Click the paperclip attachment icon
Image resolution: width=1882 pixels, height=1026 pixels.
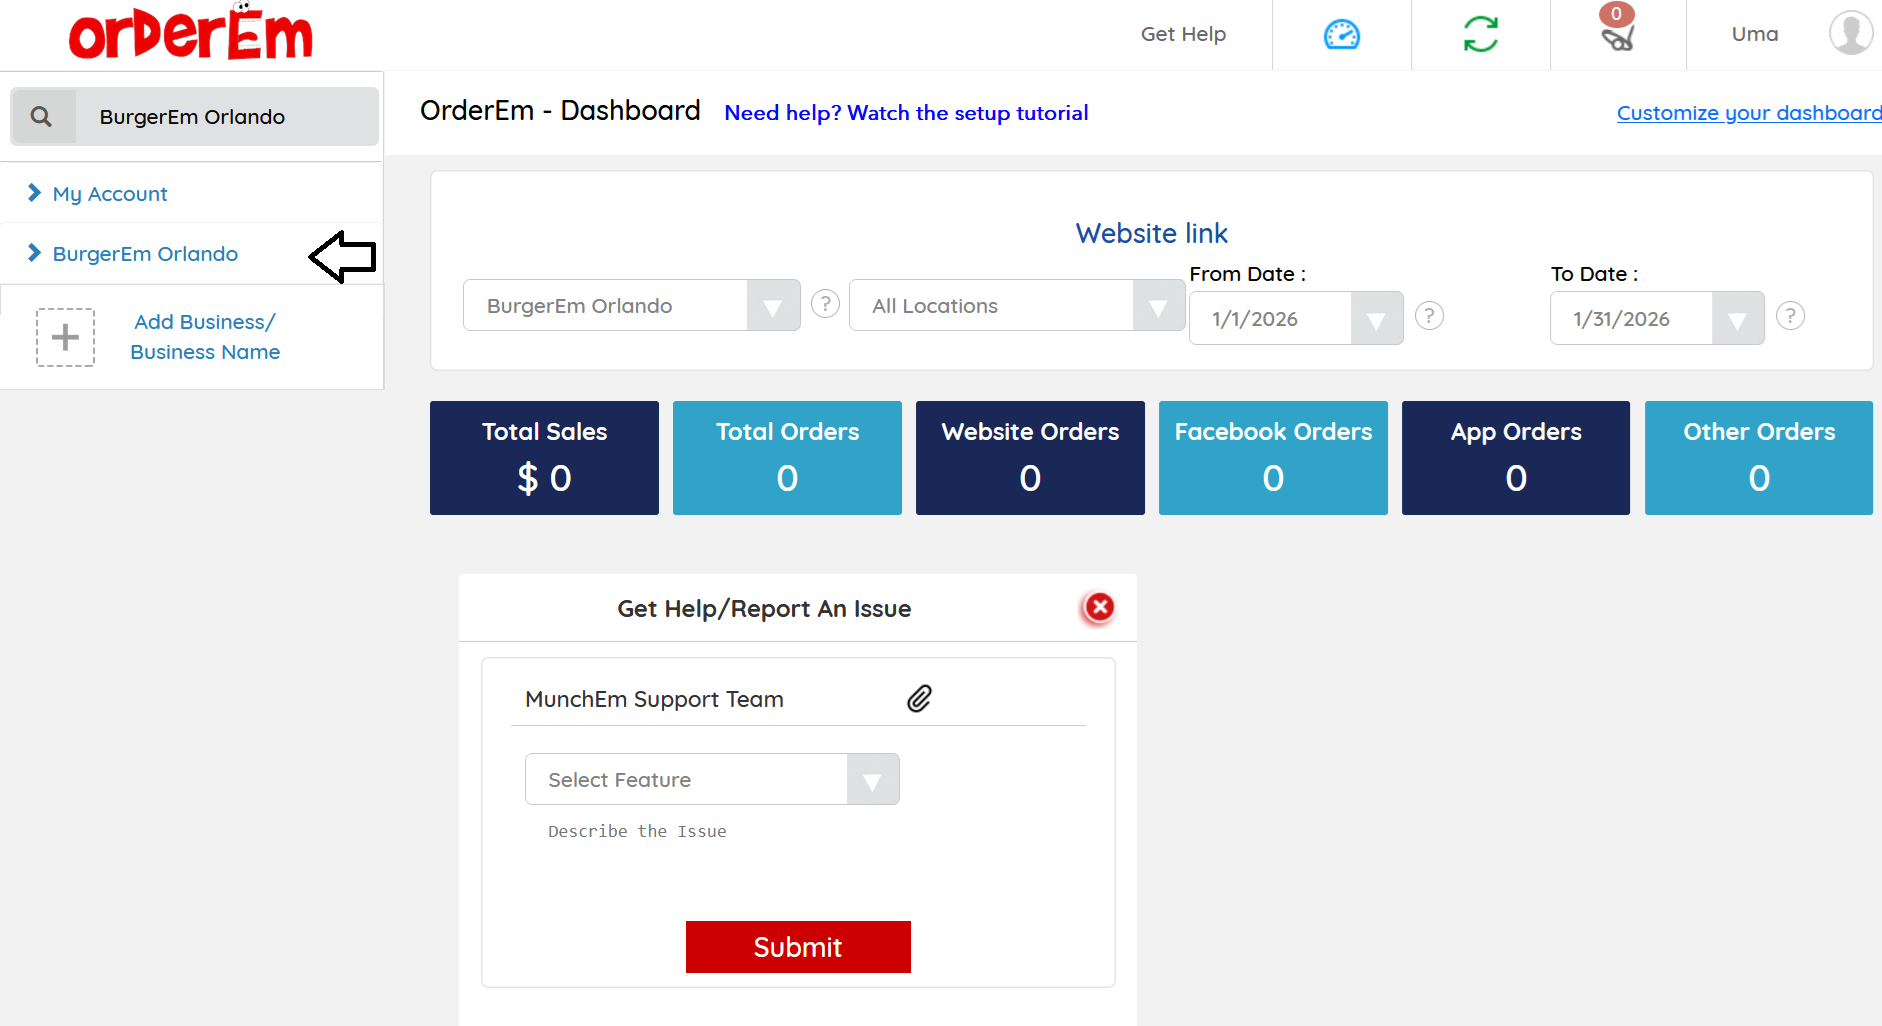click(x=919, y=698)
